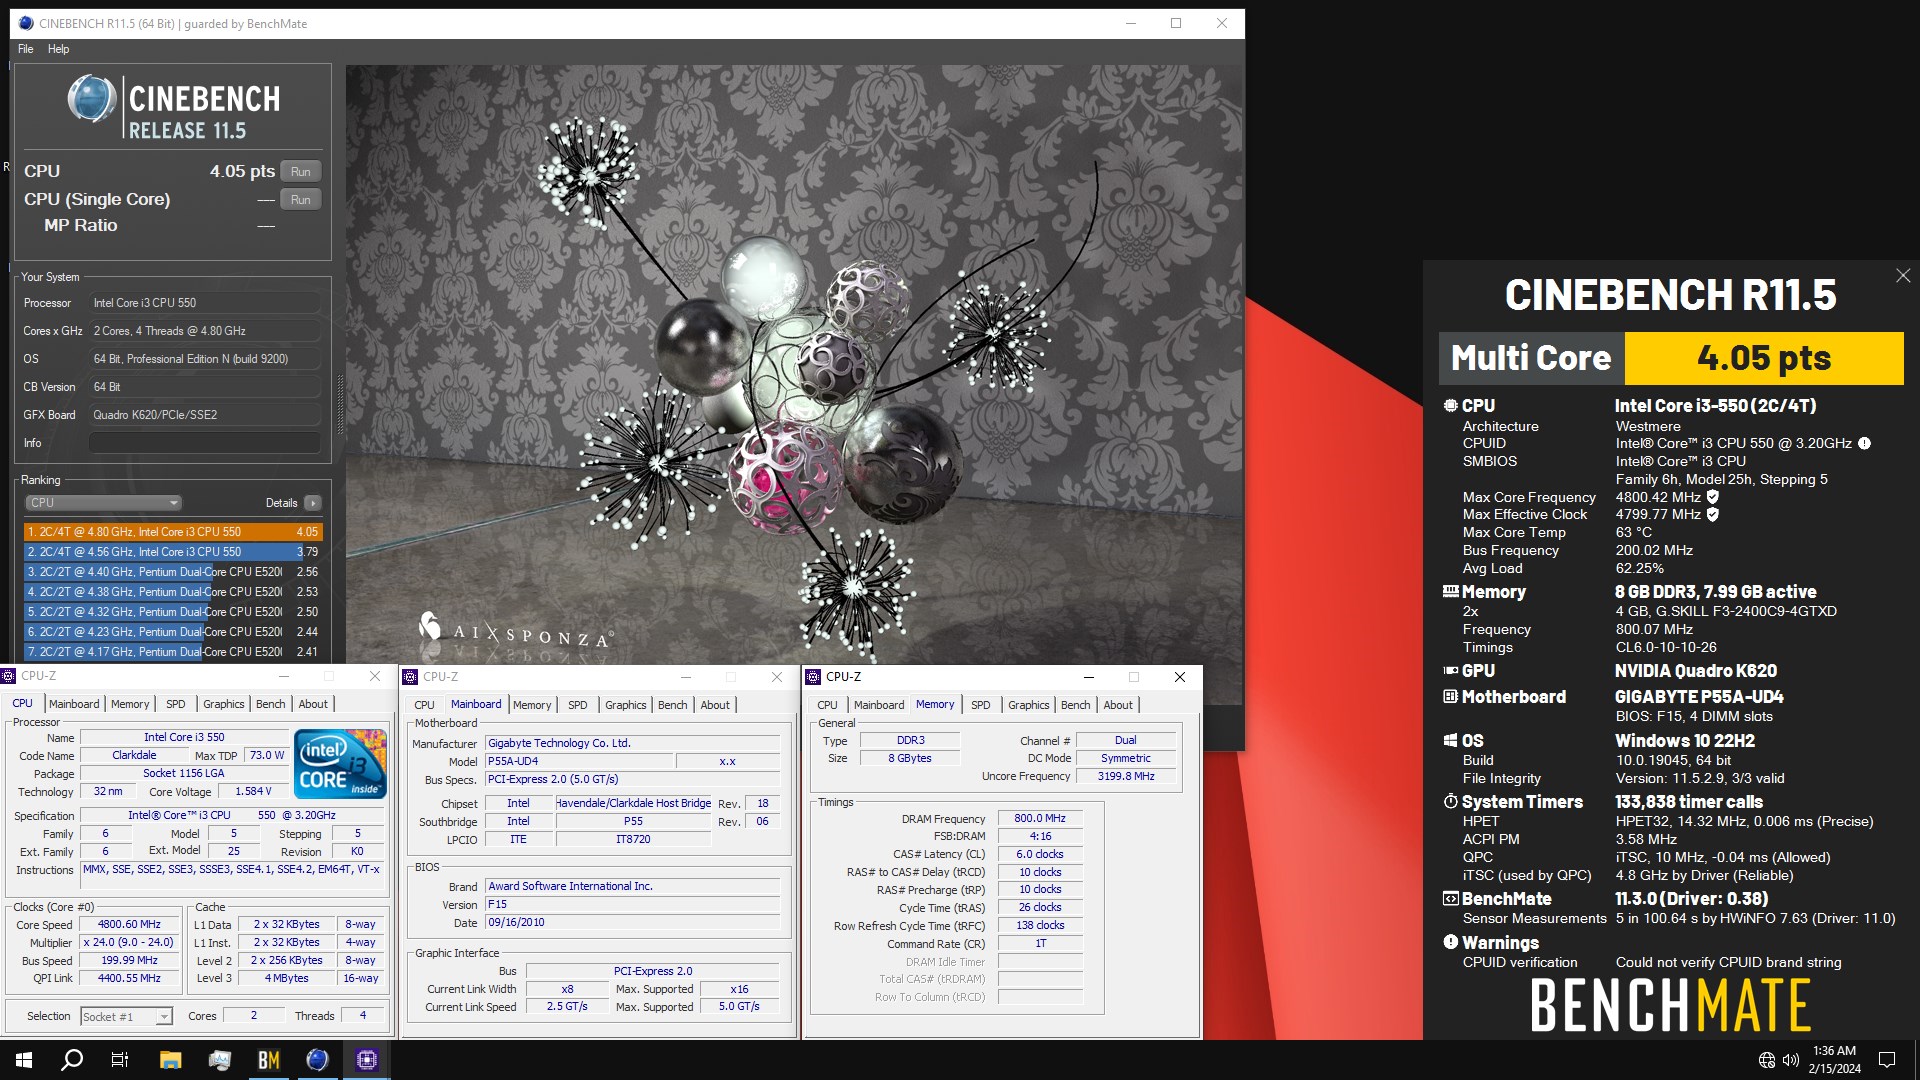Open taskbar Search icon

(72, 1060)
